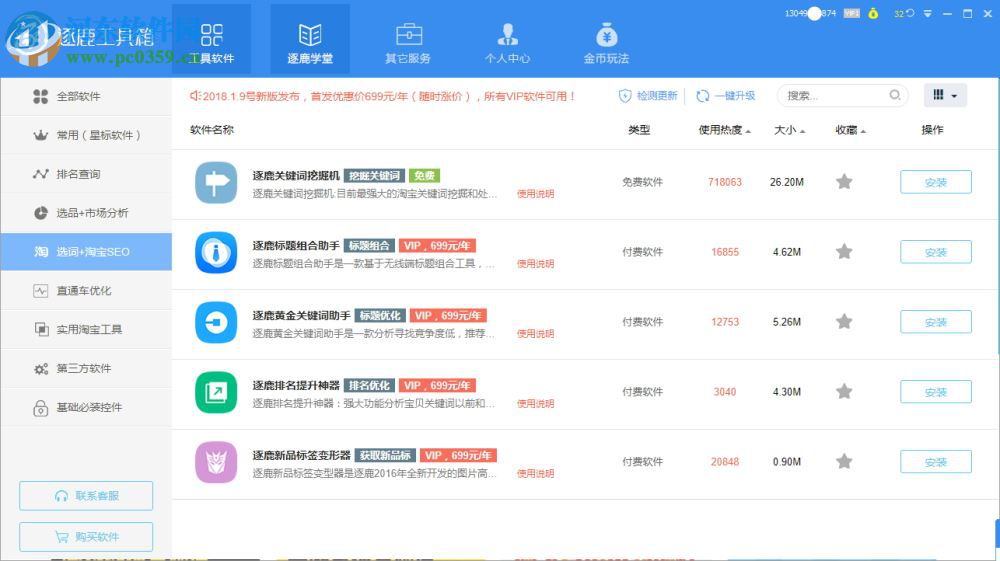1000x561 pixels.
Task: Install 逐鹿关键词挖掘机
Action: (x=936, y=182)
